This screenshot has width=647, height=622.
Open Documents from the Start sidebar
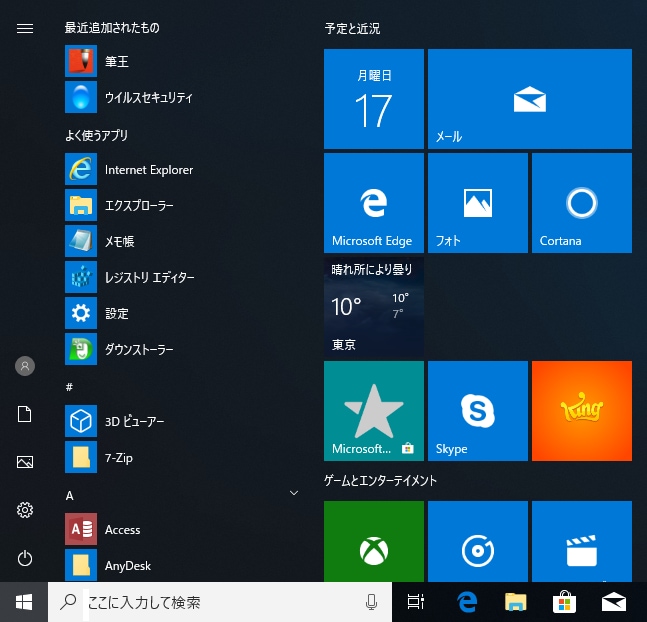25,414
